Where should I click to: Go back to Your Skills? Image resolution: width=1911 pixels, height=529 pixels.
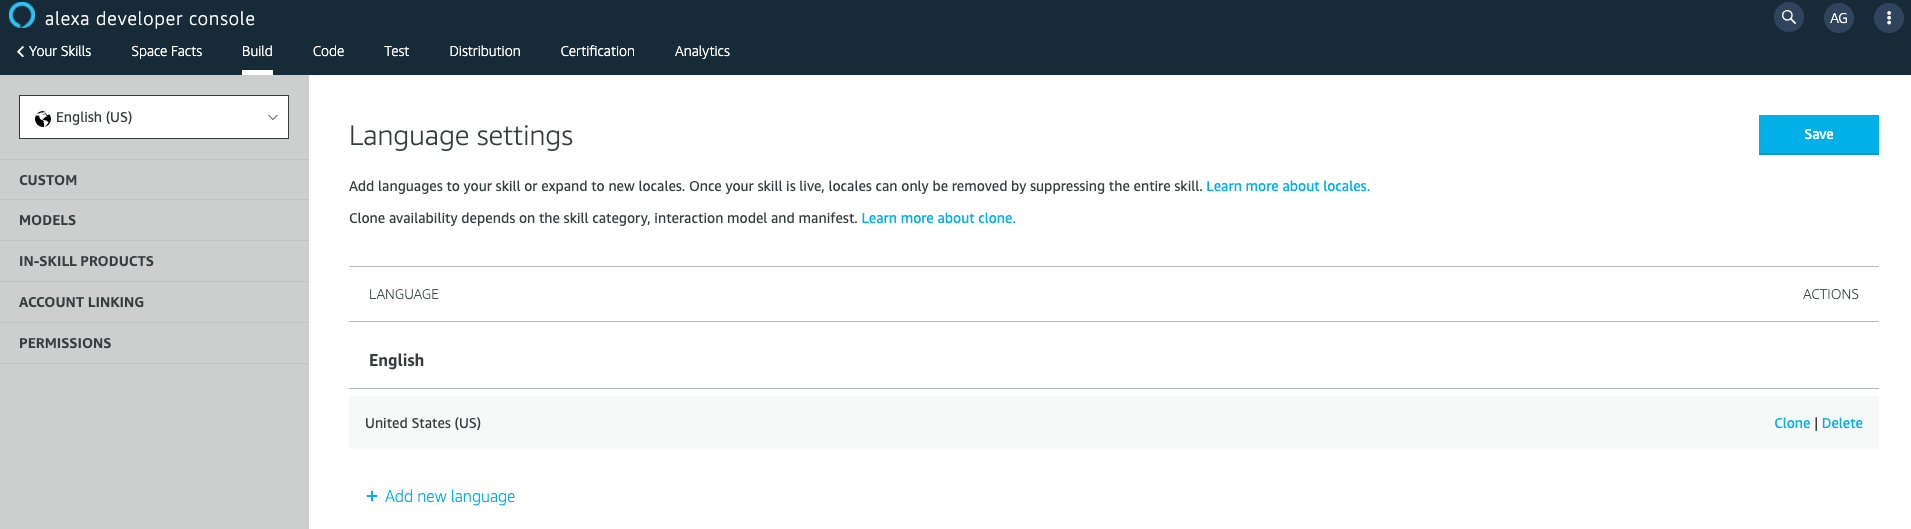(x=54, y=51)
